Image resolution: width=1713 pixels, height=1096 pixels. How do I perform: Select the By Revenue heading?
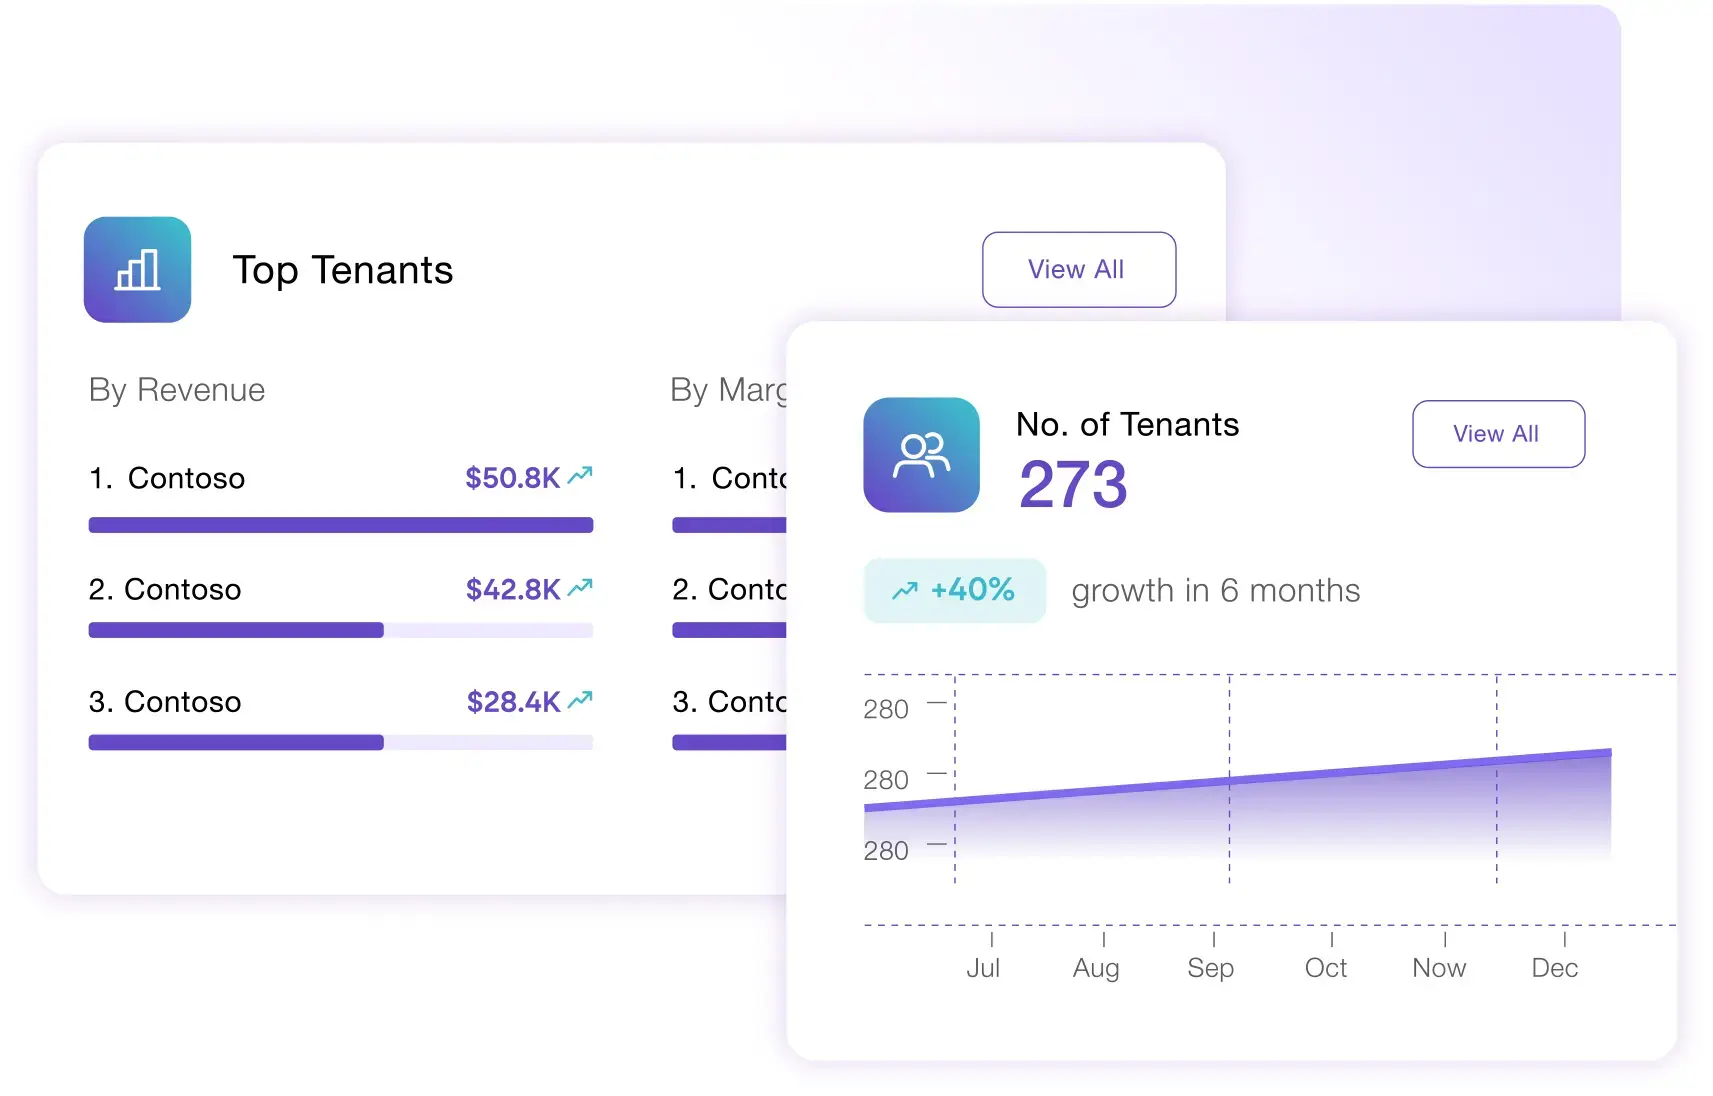(x=177, y=390)
